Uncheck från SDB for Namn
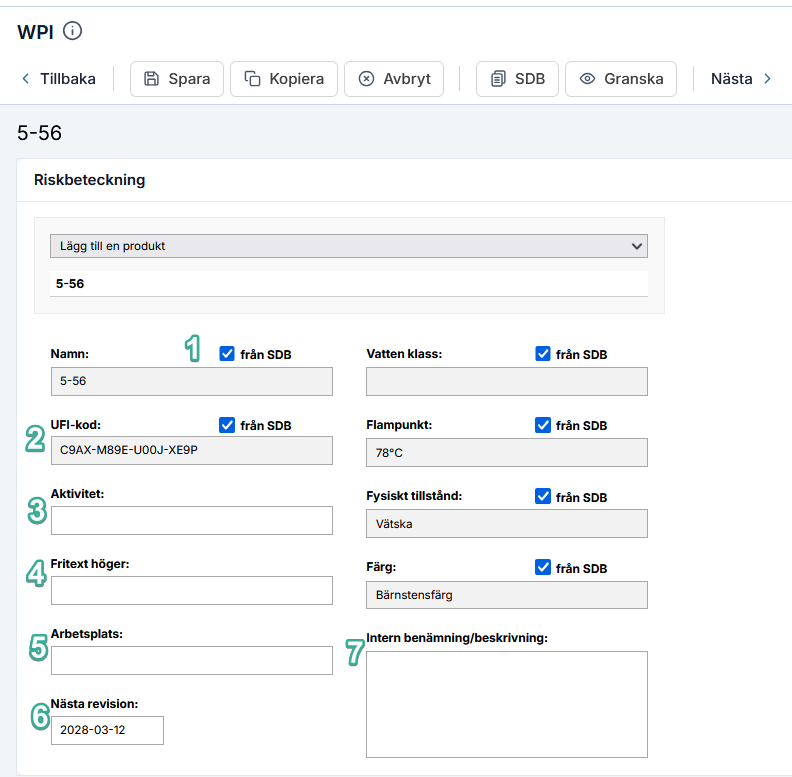This screenshot has width=792, height=777. tap(227, 354)
